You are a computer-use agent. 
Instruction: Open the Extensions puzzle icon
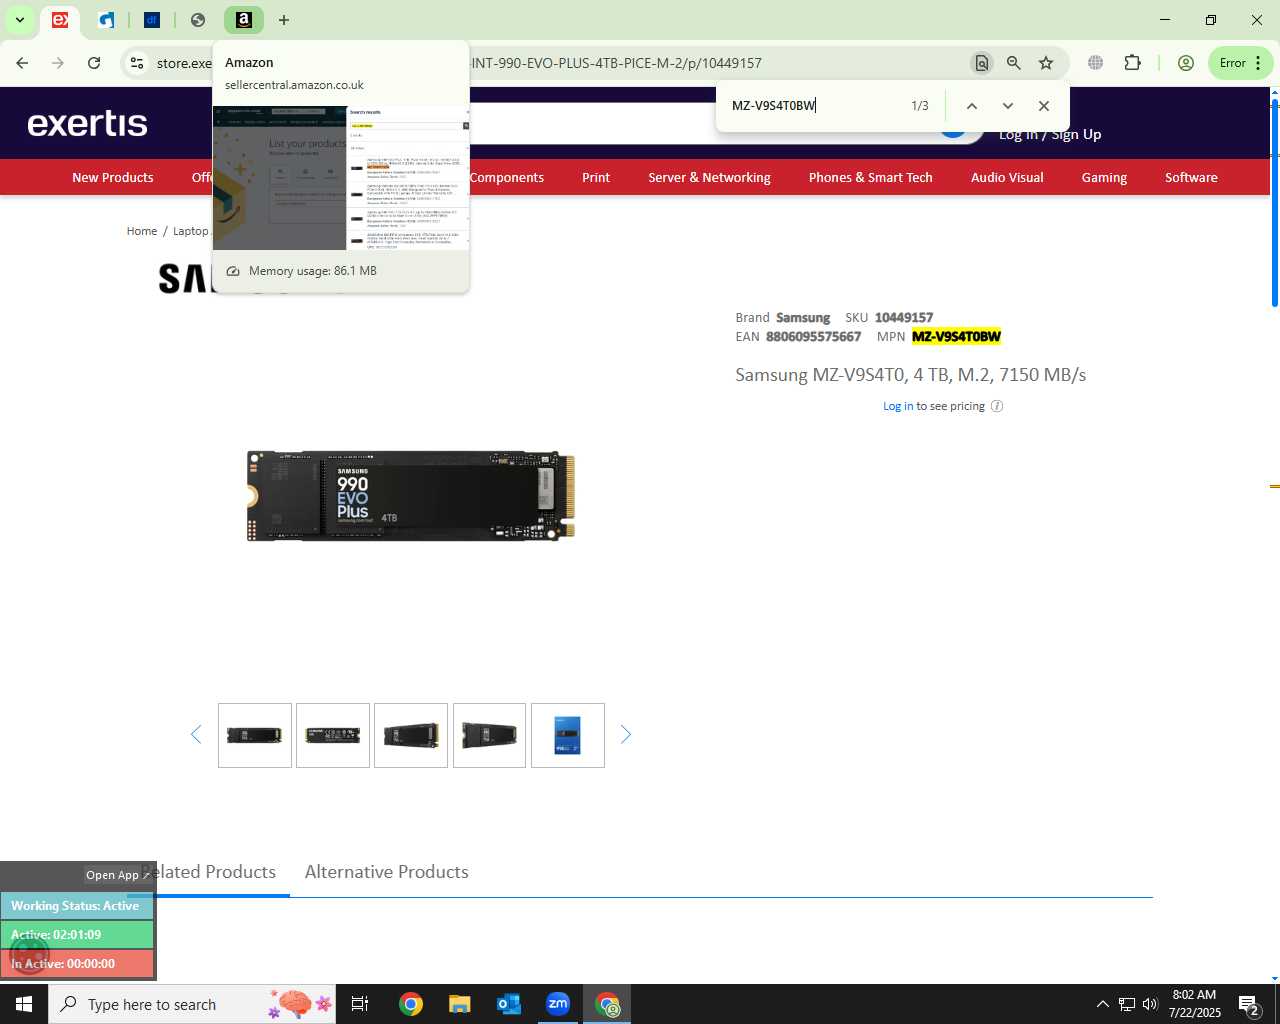(x=1132, y=63)
